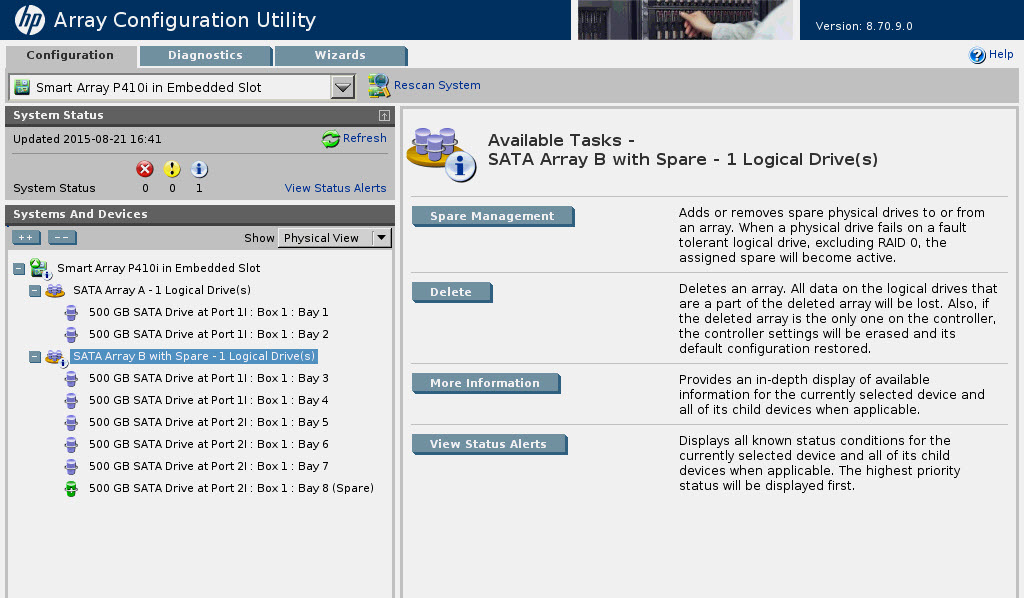1024x598 pixels.
Task: Select SATA Array B with Spare tree item
Action: (193, 356)
